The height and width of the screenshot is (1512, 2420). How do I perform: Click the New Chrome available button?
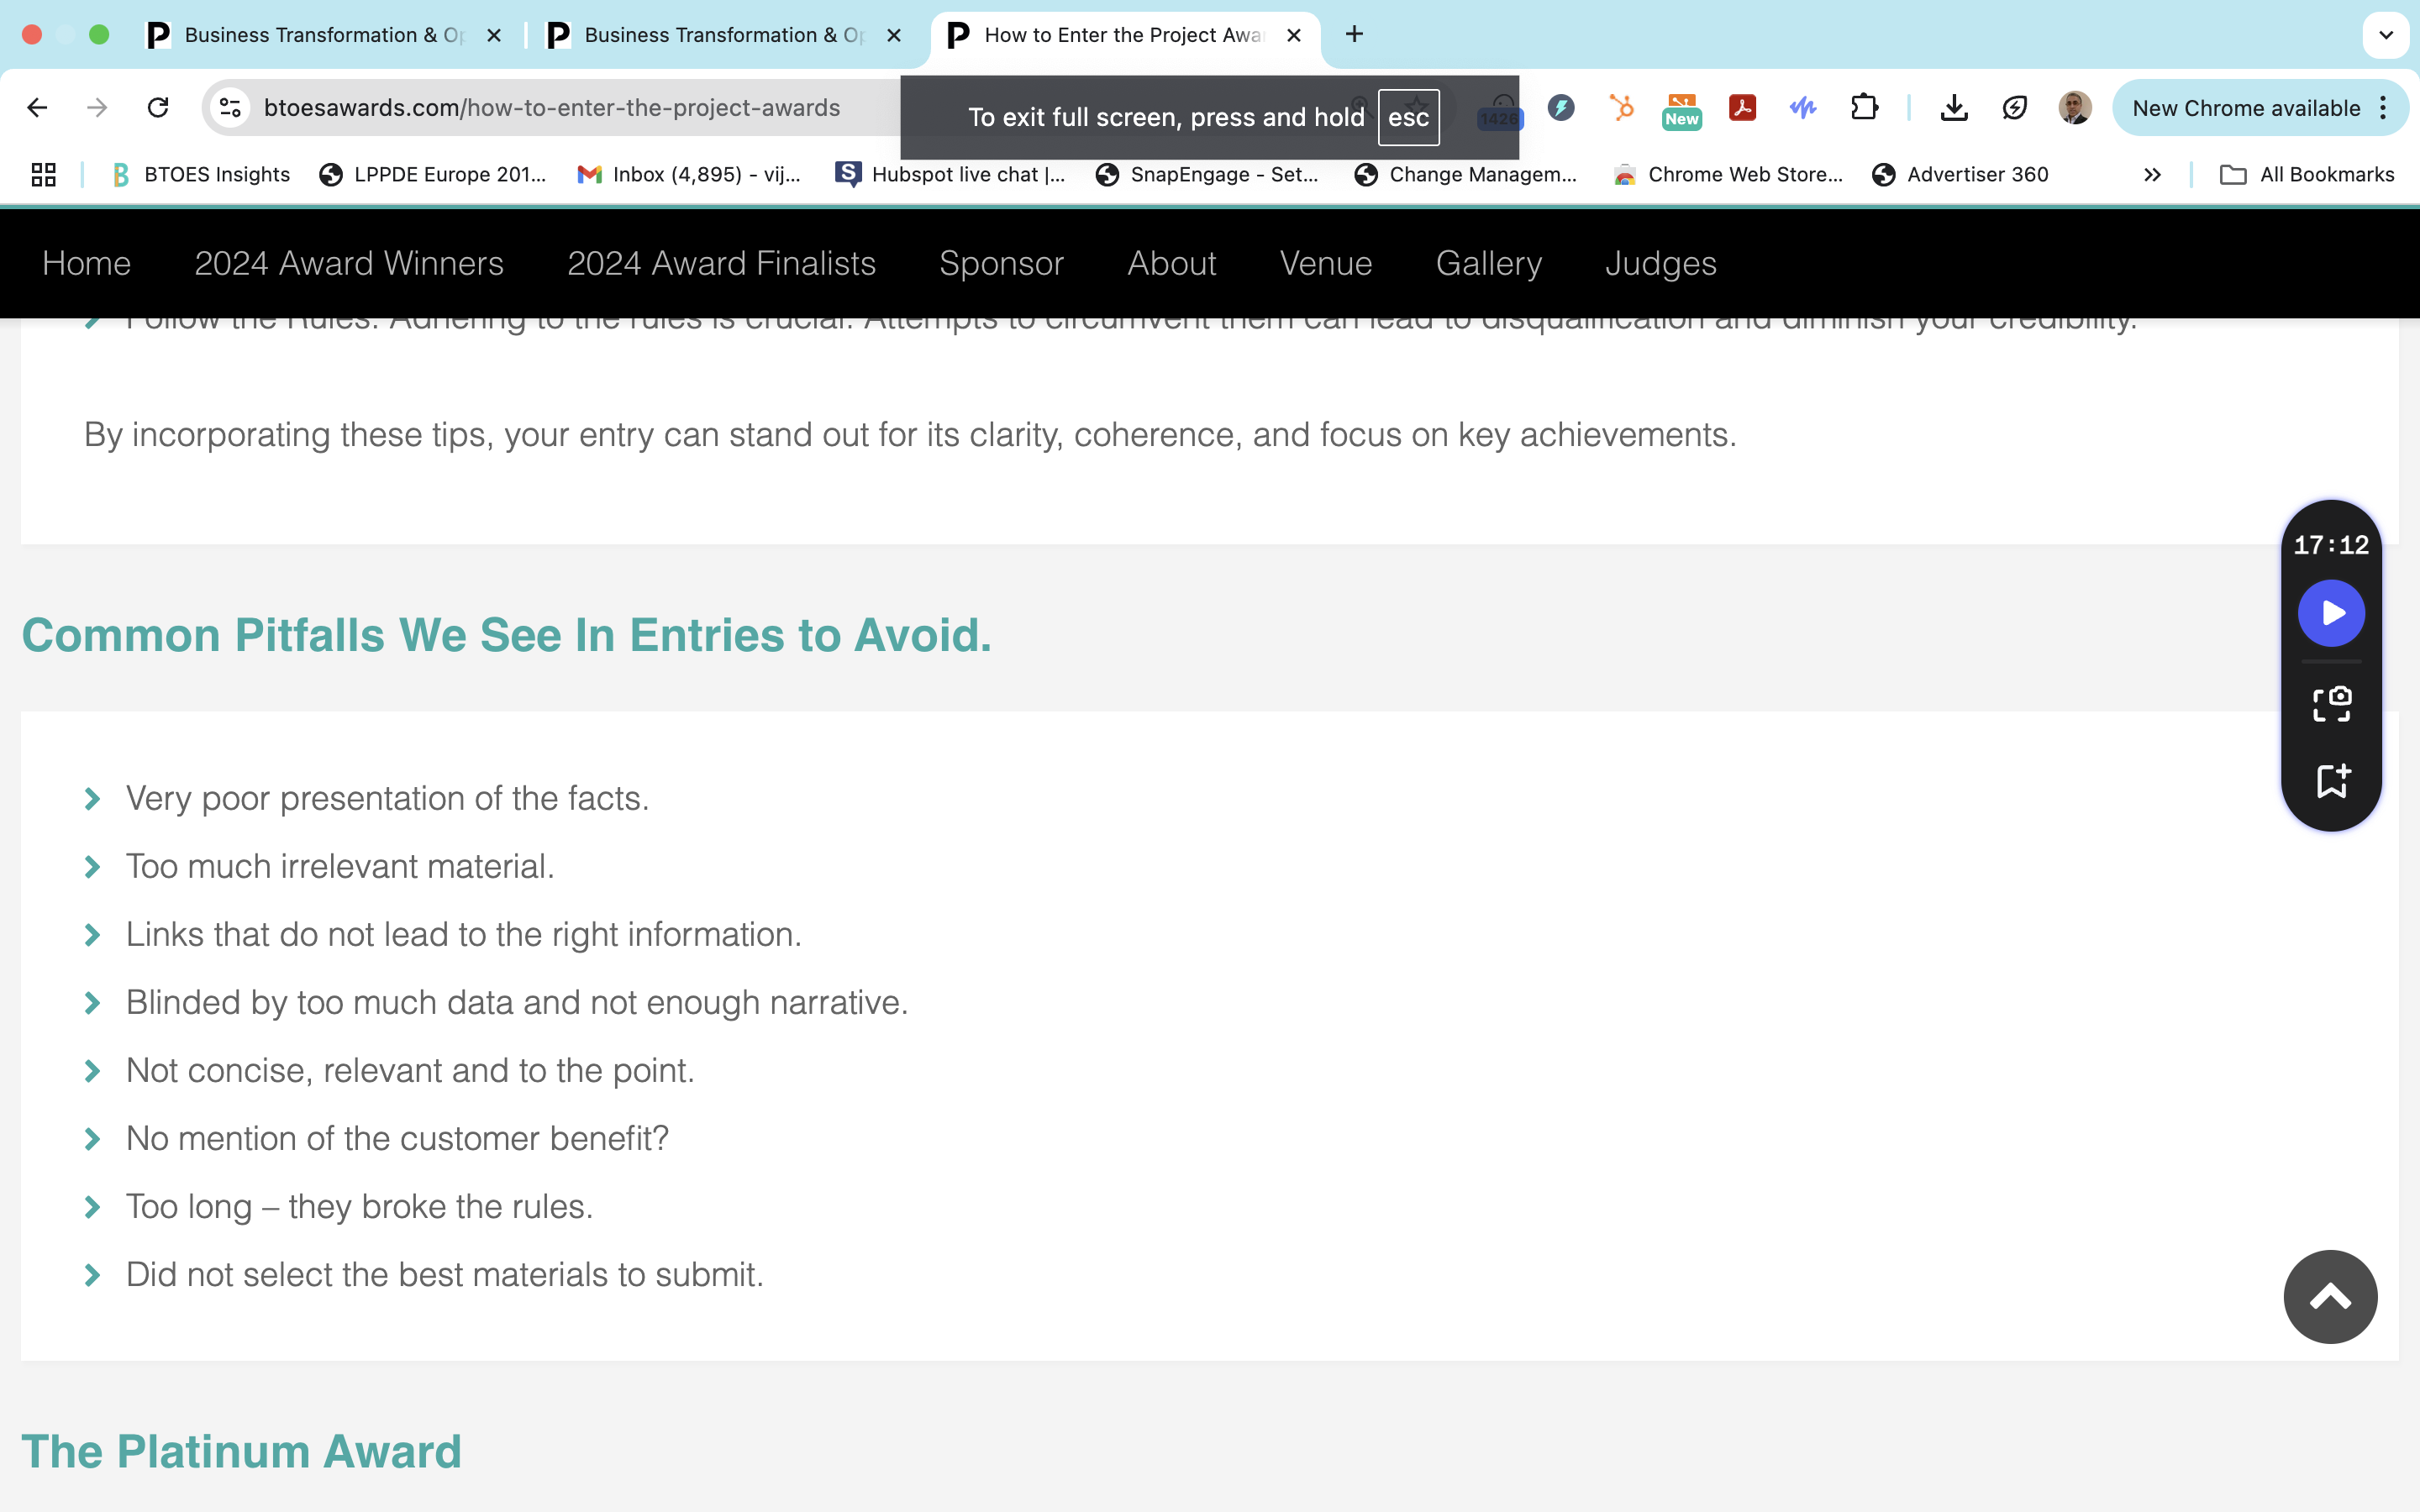coord(2245,108)
